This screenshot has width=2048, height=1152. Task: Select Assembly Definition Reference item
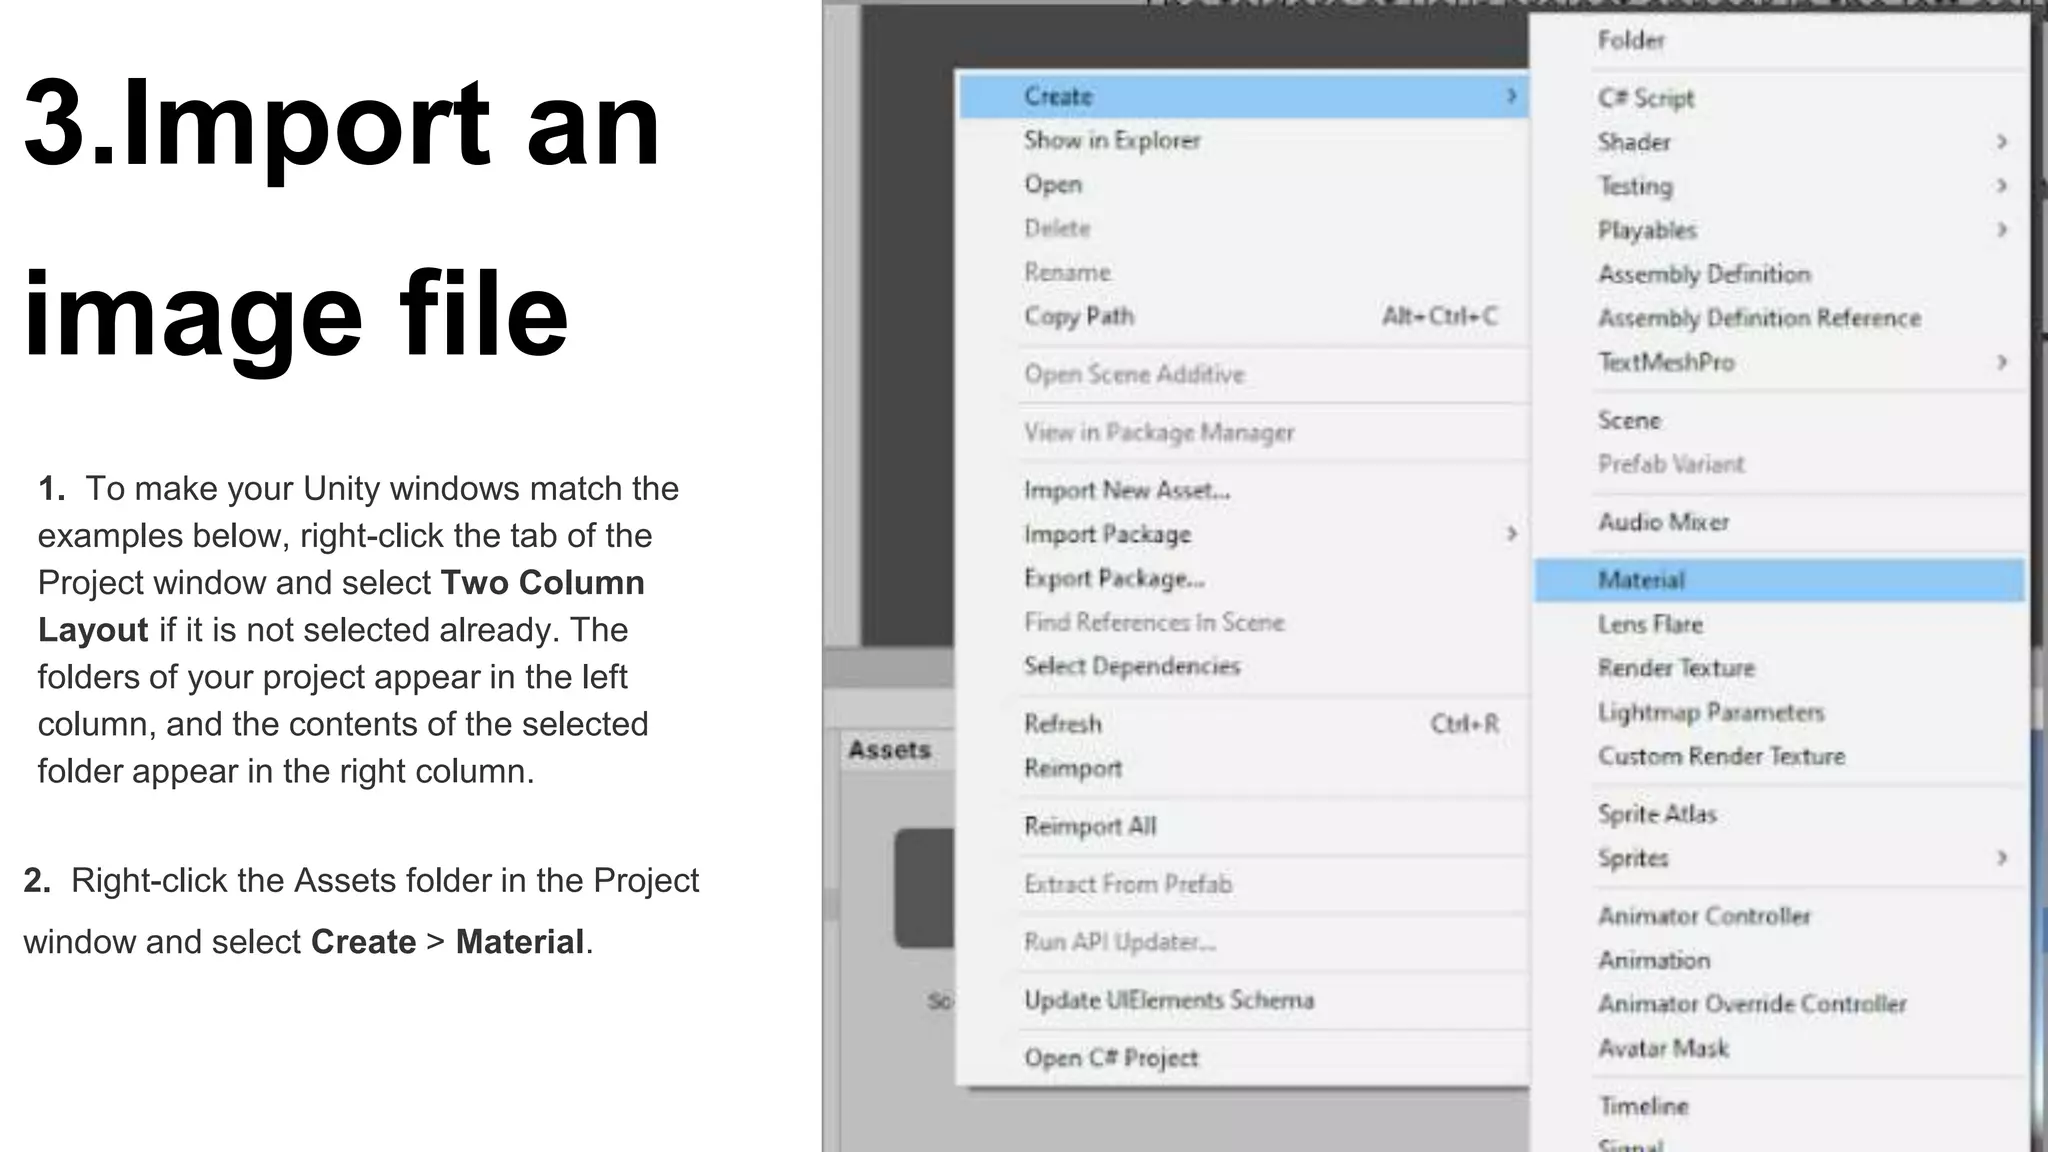[1780, 318]
